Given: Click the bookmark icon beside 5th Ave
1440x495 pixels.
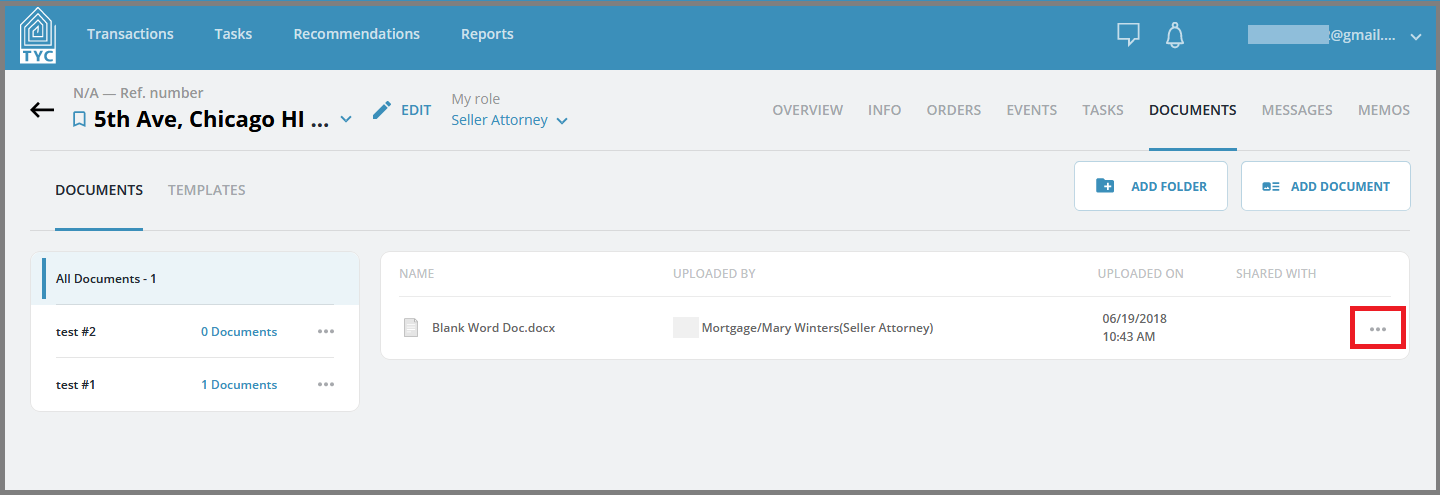Looking at the screenshot, I should (x=80, y=120).
